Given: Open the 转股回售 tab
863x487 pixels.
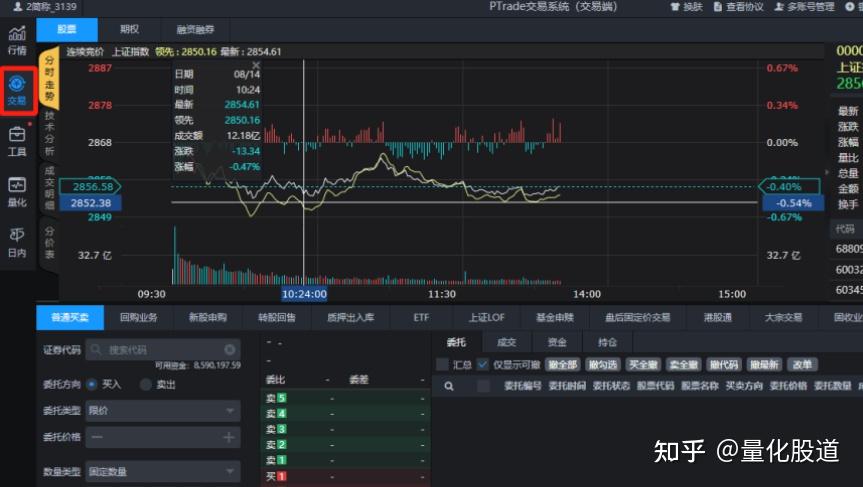Looking at the screenshot, I should [x=277, y=318].
